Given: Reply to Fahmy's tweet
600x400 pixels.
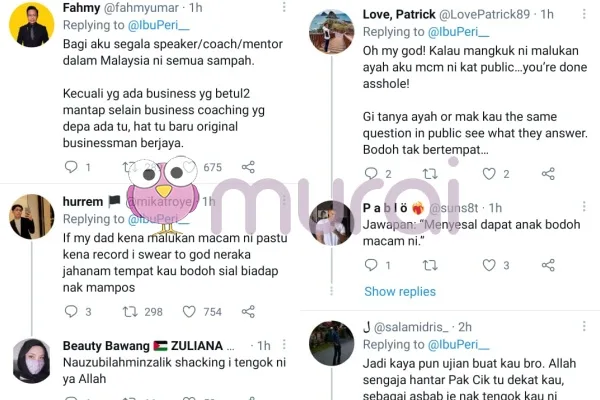Looking at the screenshot, I should point(69,167).
